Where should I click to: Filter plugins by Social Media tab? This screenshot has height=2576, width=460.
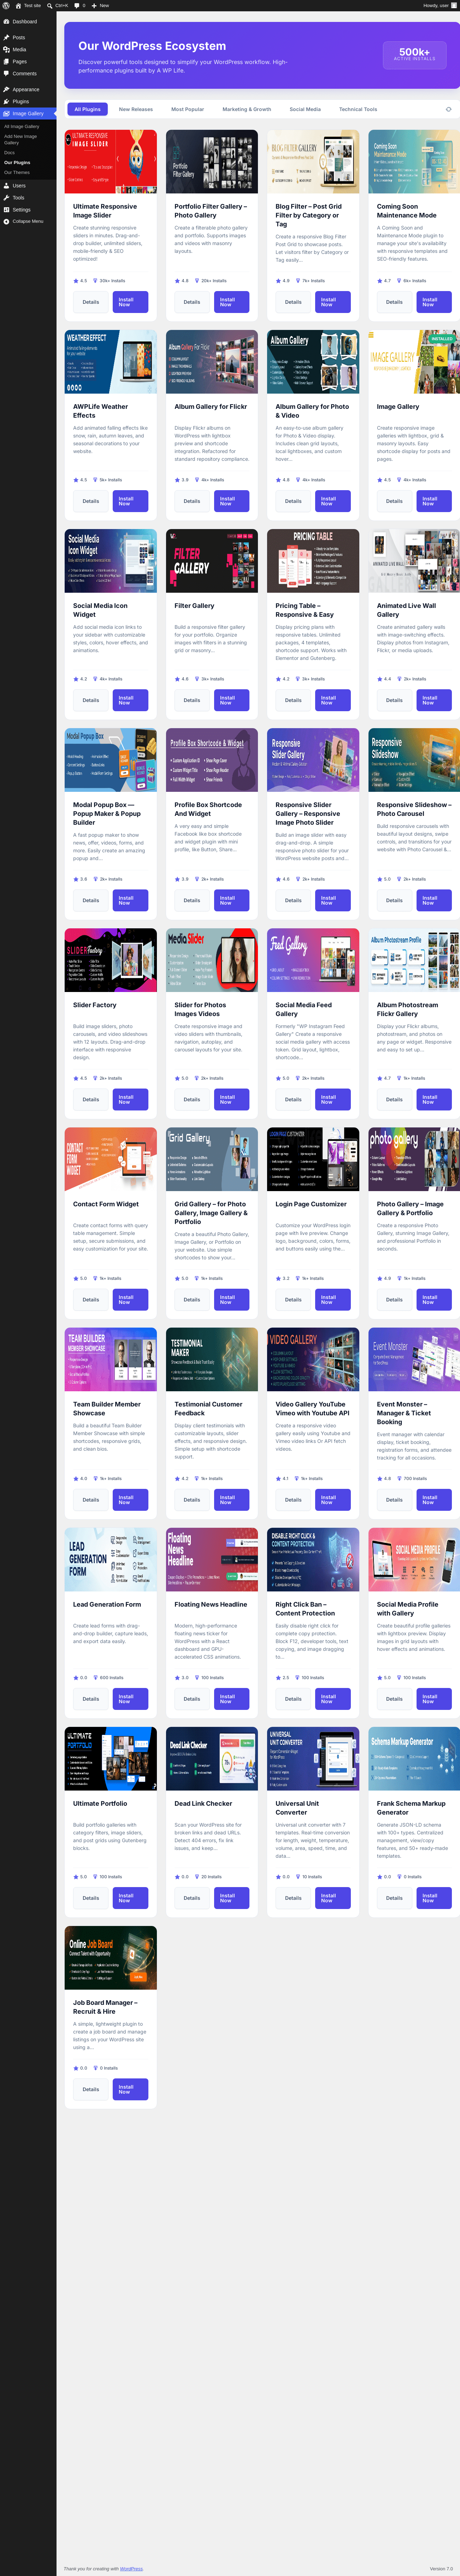click(x=305, y=109)
